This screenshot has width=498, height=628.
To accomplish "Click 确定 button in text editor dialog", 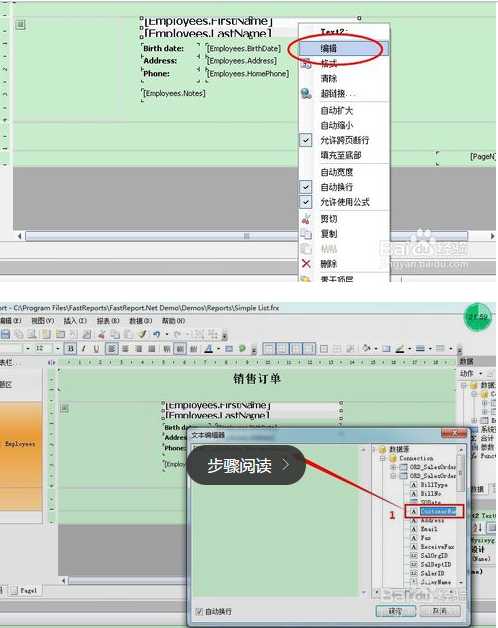I will (x=395, y=611).
